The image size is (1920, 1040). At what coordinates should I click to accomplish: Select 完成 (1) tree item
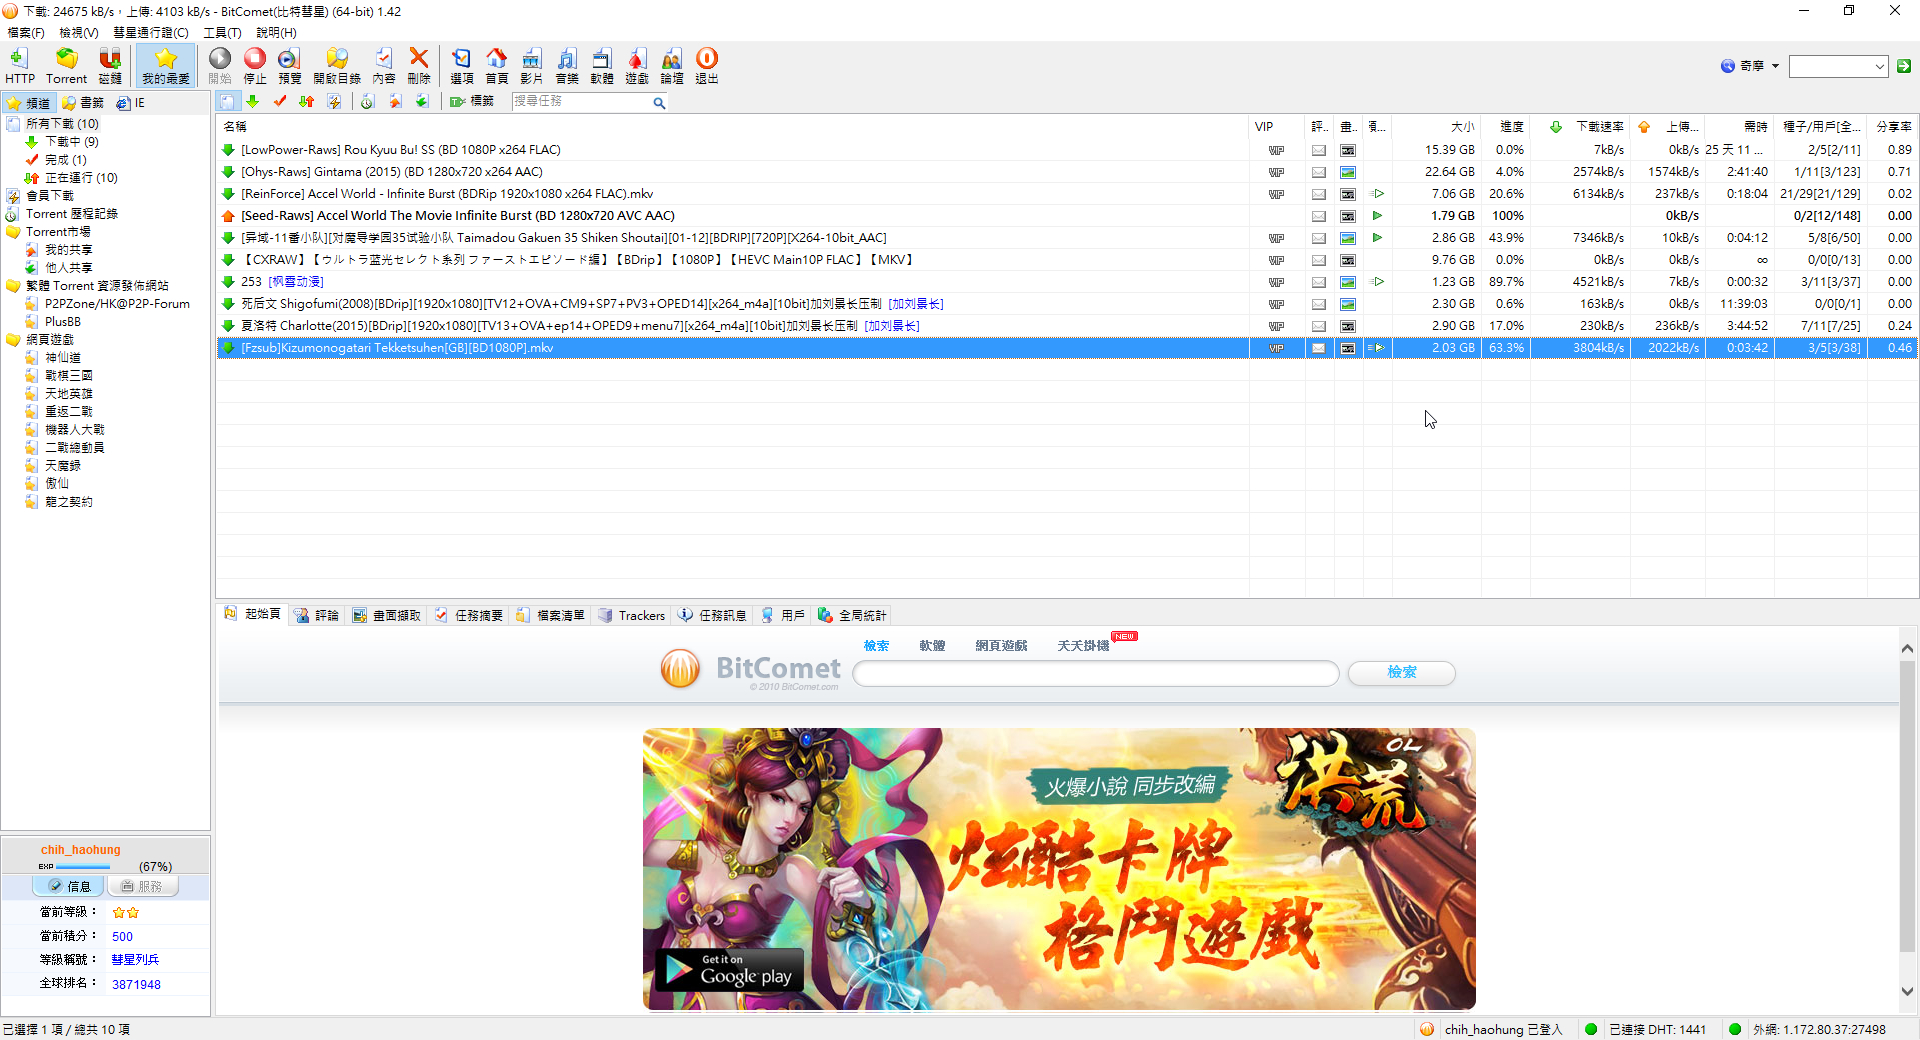click(65, 160)
